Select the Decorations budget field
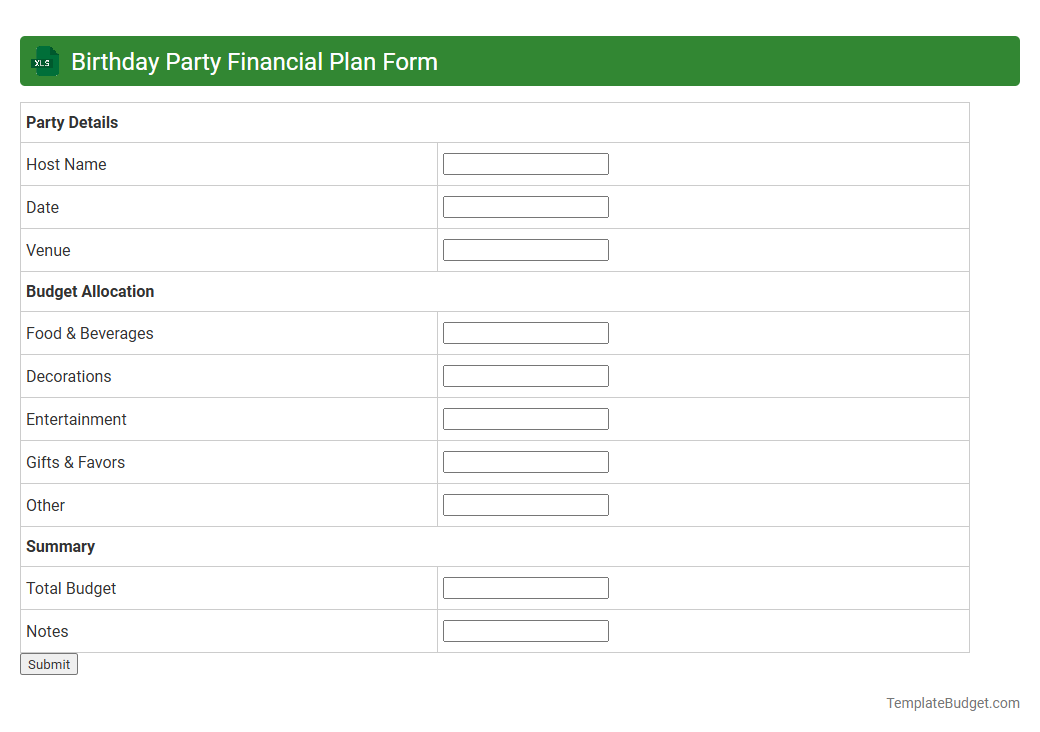The image size is (1040, 732). pyautogui.click(x=525, y=375)
